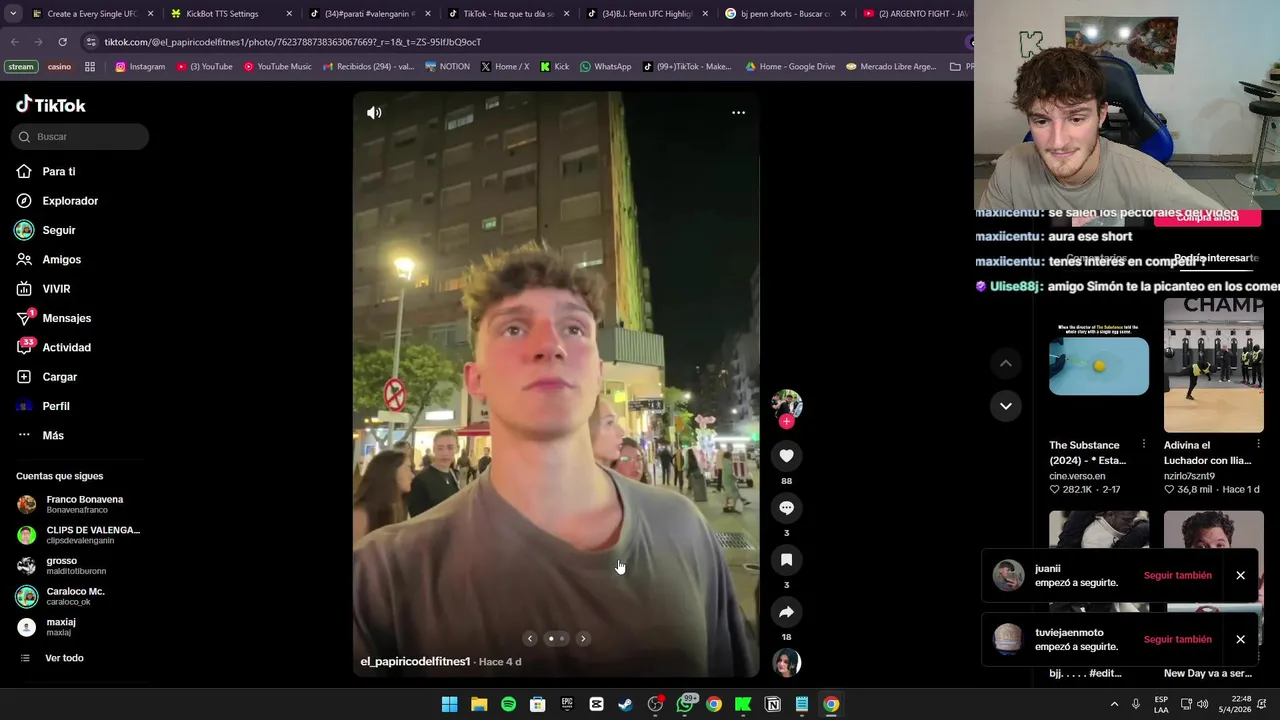Open options for The Substance video

pyautogui.click(x=1143, y=445)
